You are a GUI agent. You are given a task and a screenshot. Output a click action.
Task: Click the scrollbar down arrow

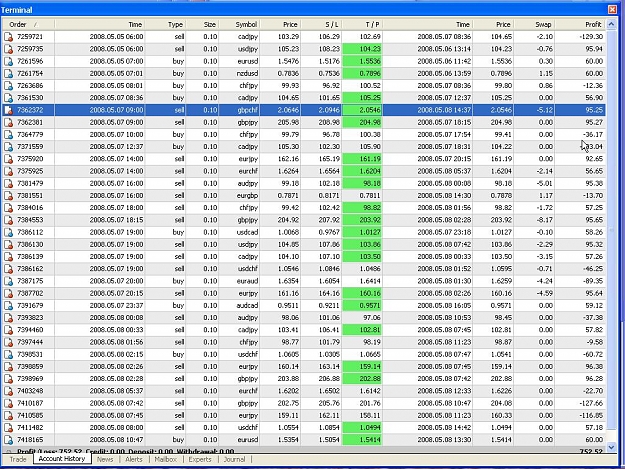pyautogui.click(x=611, y=447)
